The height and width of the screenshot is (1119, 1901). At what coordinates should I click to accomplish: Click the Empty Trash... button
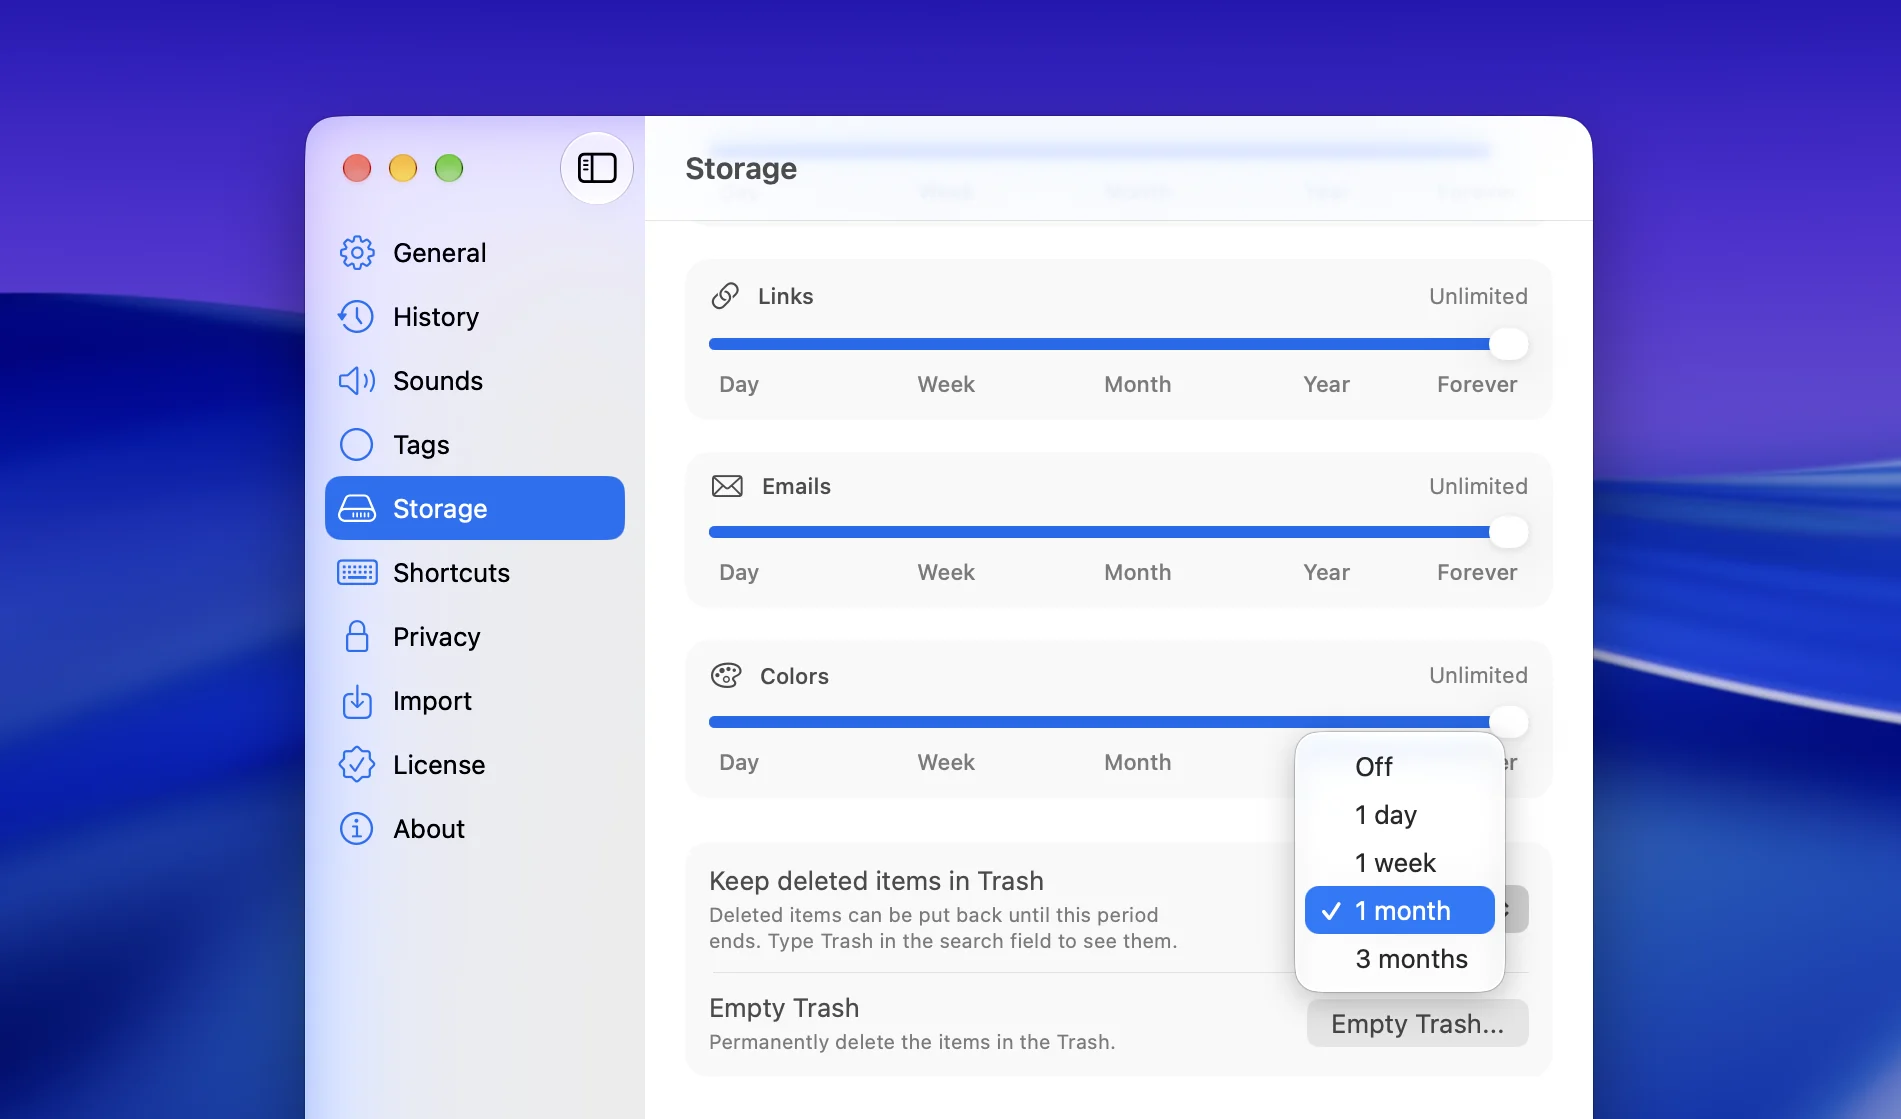point(1417,1024)
